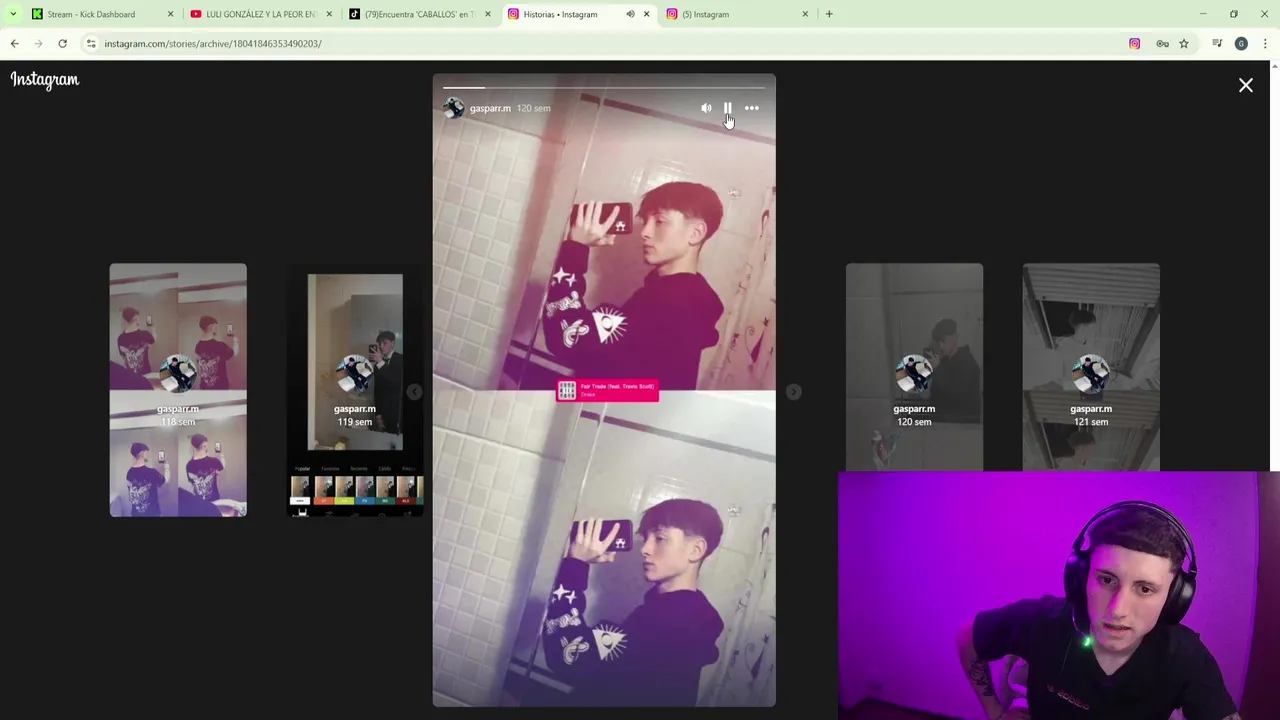
Task: Go back in browser history
Action: tap(15, 44)
